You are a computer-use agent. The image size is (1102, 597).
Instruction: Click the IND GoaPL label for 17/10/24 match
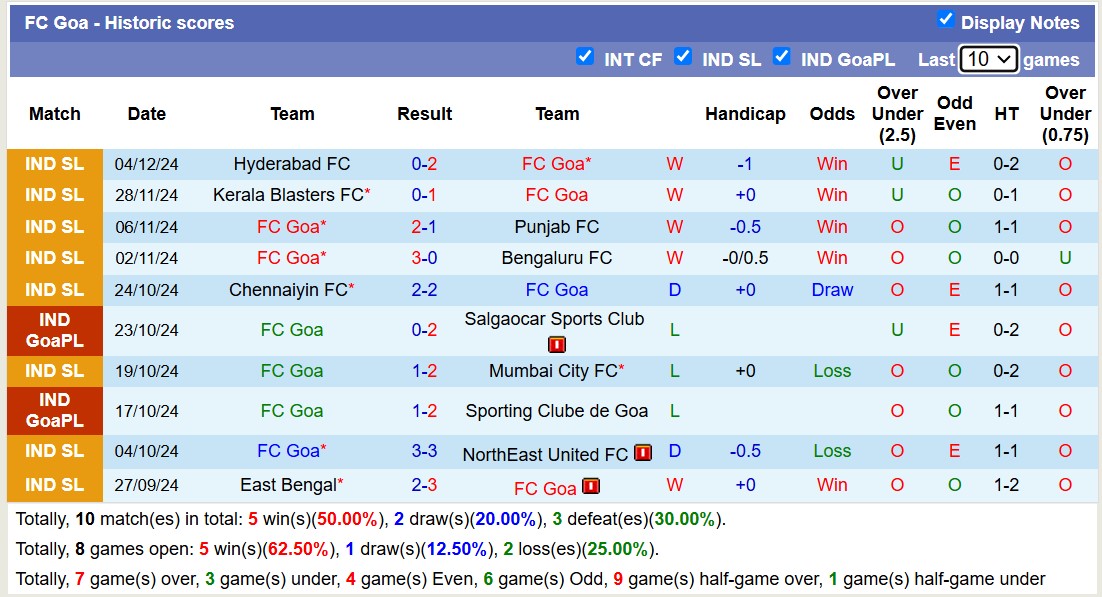point(55,411)
